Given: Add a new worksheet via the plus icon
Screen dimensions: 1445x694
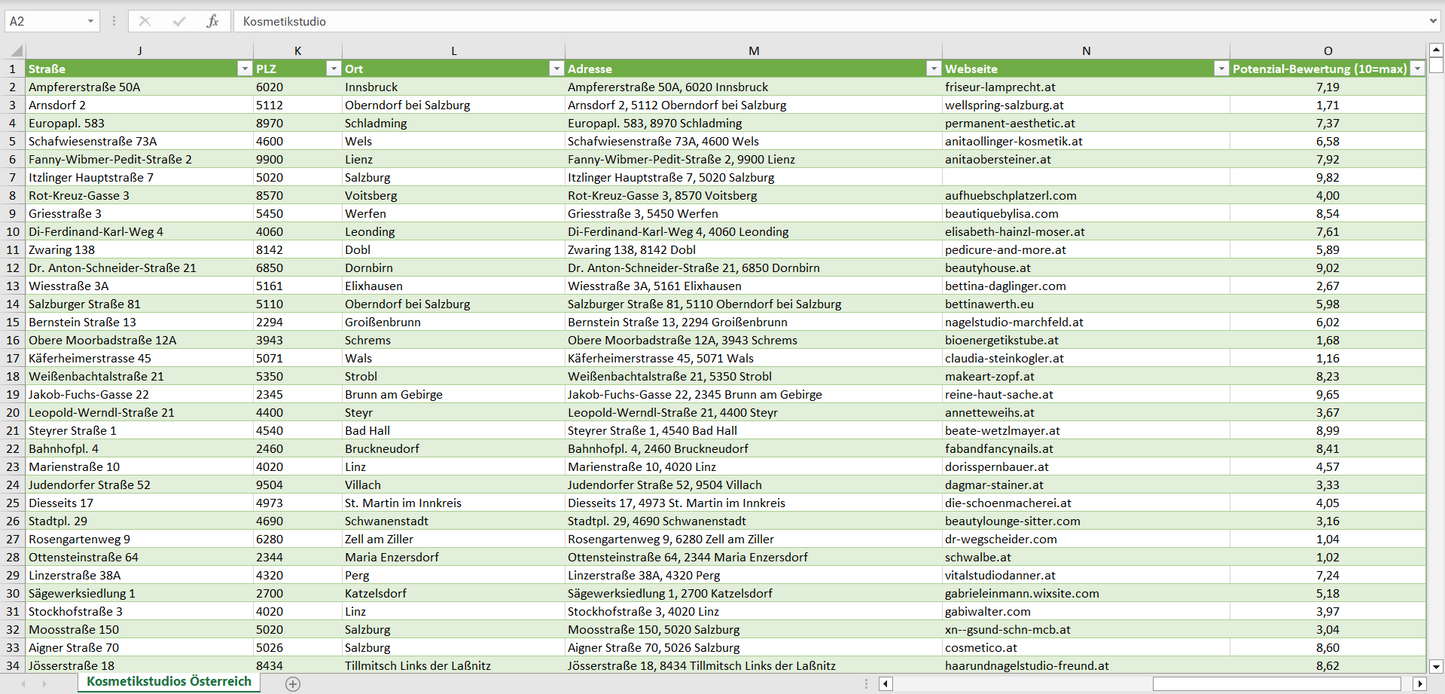Looking at the screenshot, I should tap(290, 683).
